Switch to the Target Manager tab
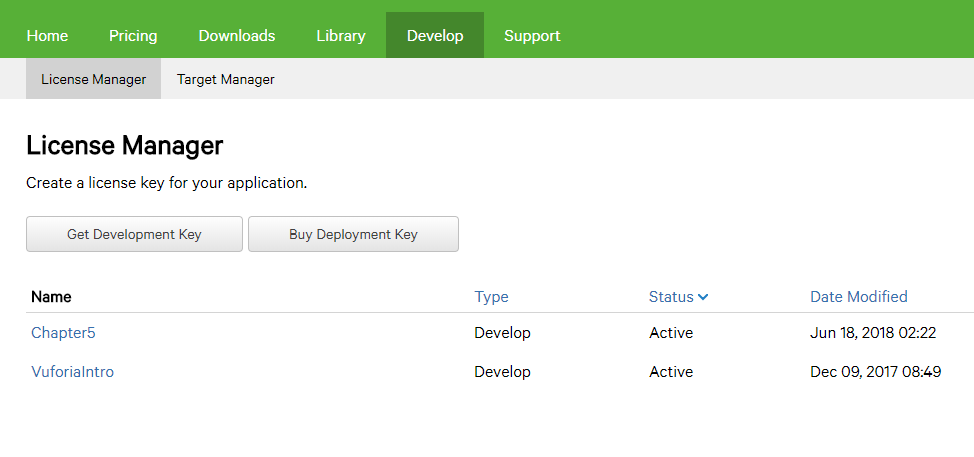 (225, 79)
